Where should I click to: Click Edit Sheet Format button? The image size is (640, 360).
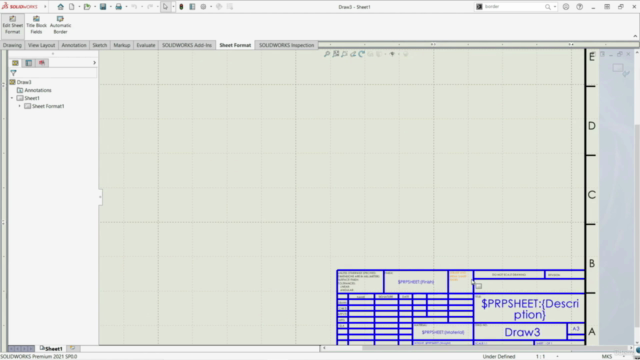(x=13, y=25)
